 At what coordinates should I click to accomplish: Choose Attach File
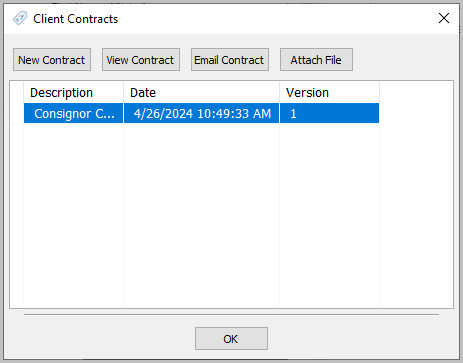click(x=316, y=60)
